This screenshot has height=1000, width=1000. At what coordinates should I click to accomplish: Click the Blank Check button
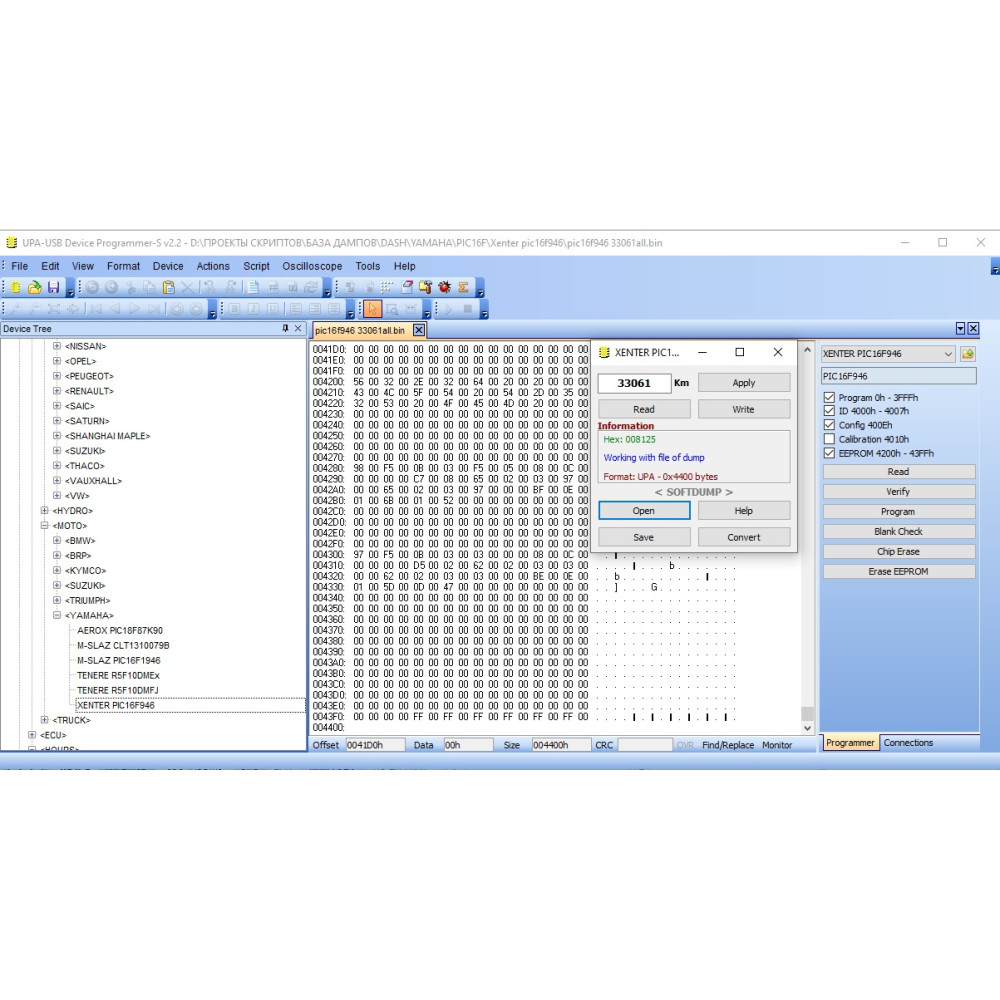(899, 531)
